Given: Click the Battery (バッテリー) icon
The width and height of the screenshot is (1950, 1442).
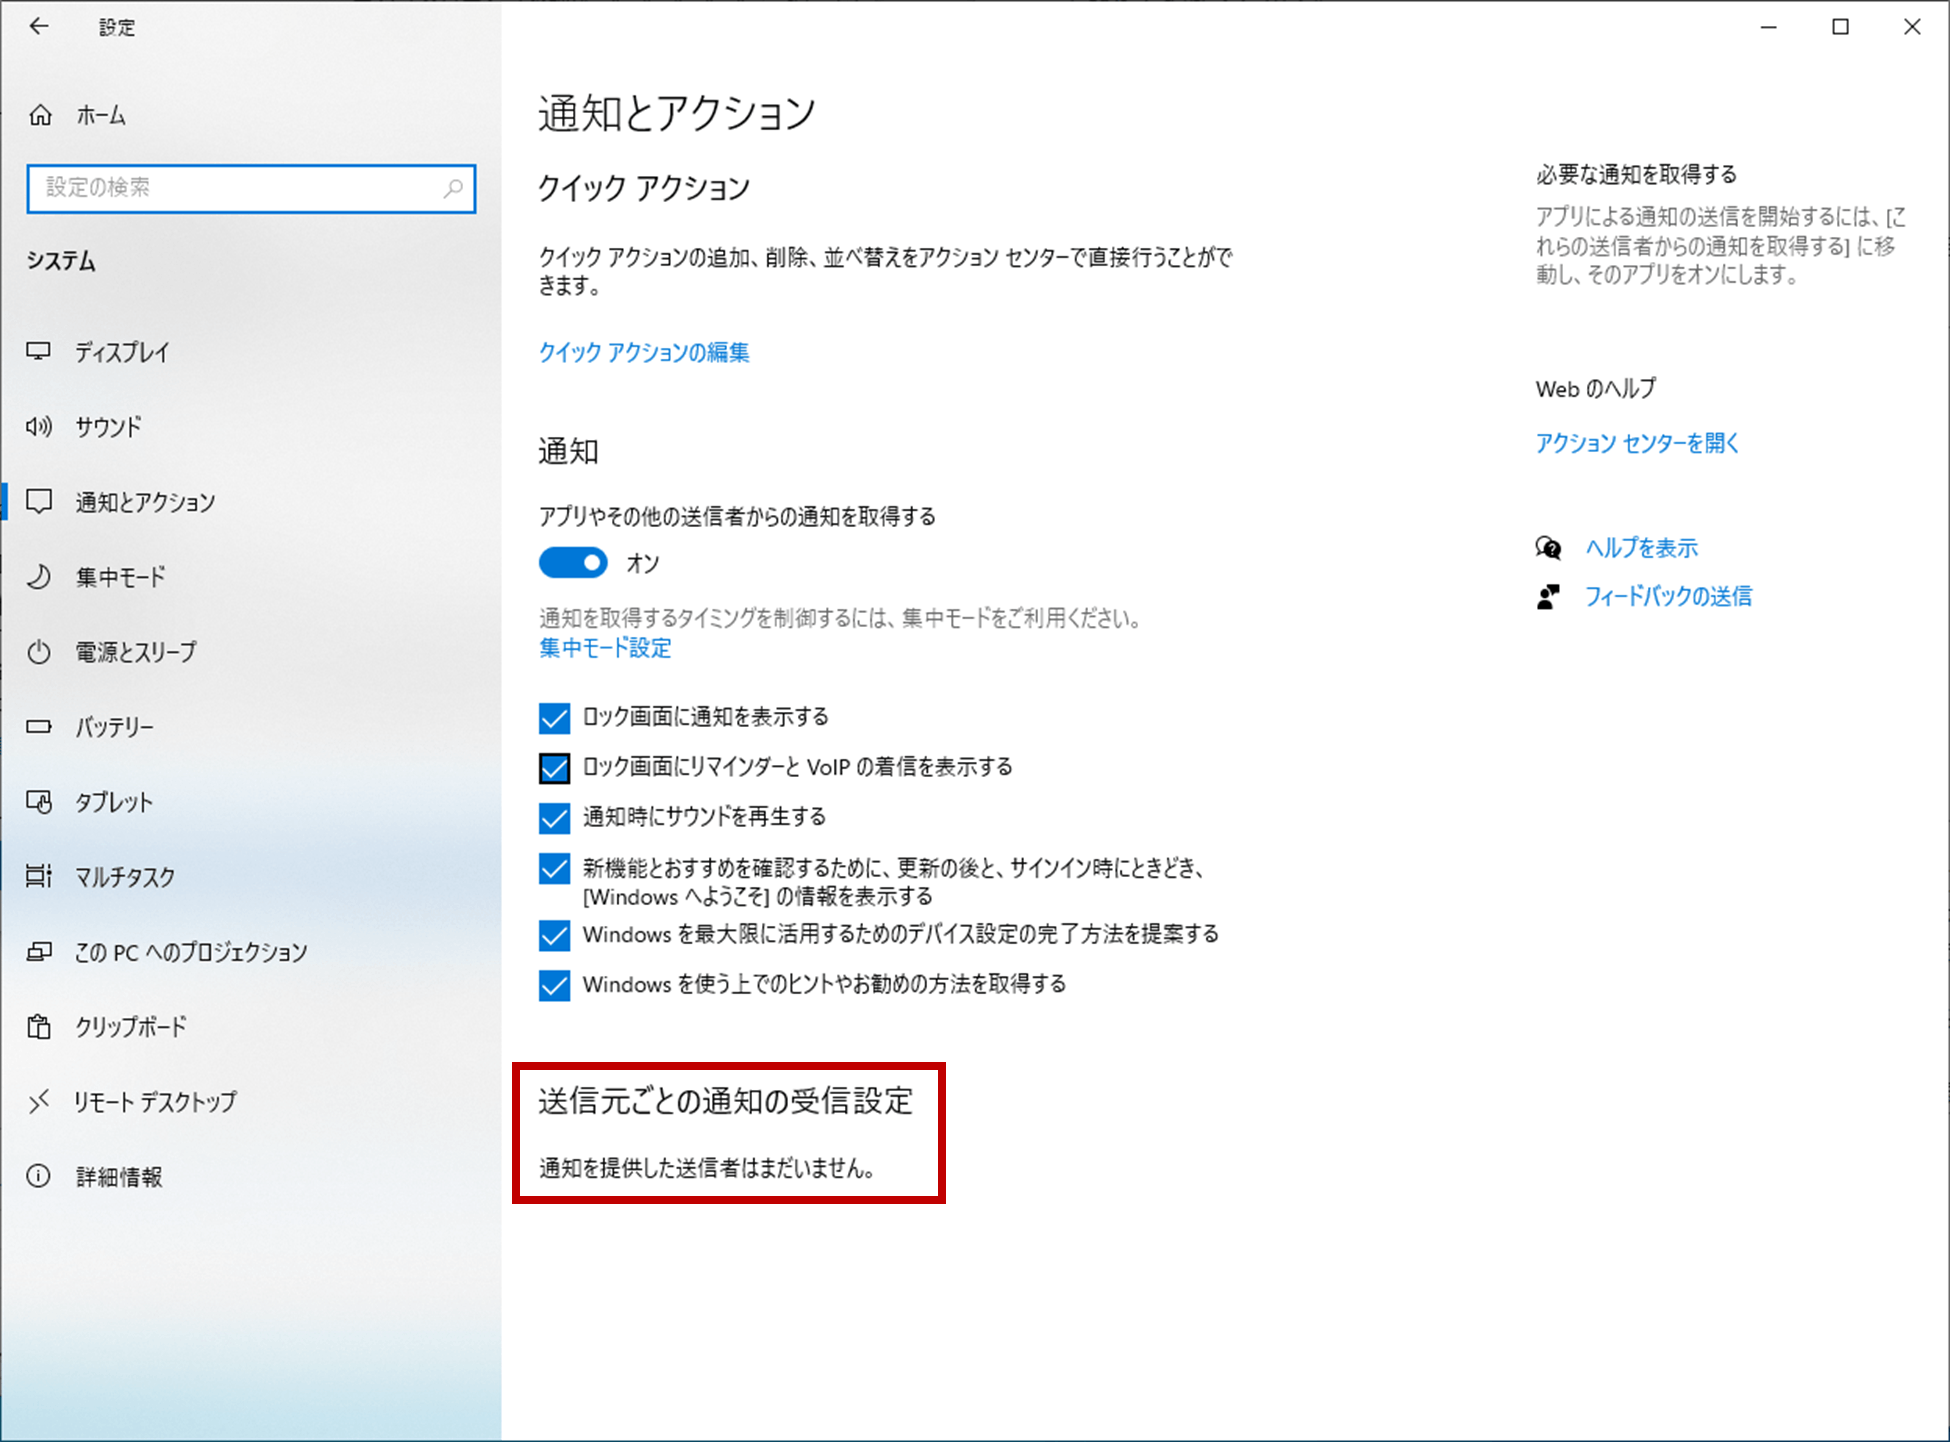Looking at the screenshot, I should [39, 727].
